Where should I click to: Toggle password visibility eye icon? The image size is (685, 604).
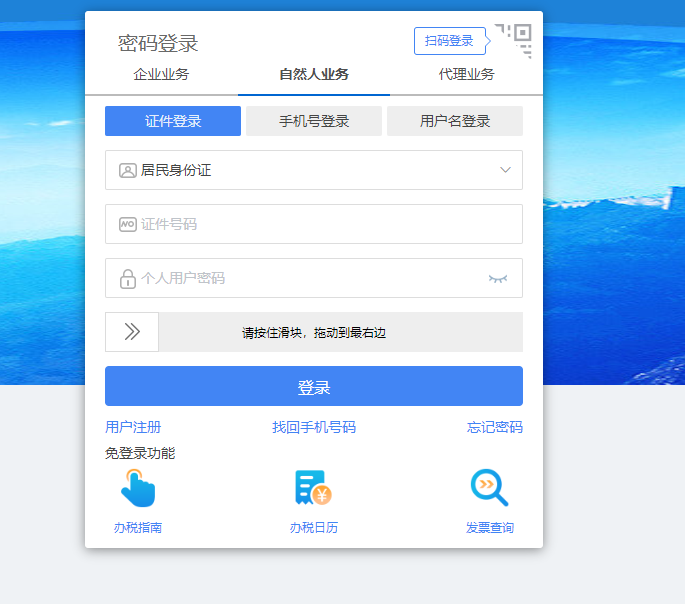click(x=498, y=279)
